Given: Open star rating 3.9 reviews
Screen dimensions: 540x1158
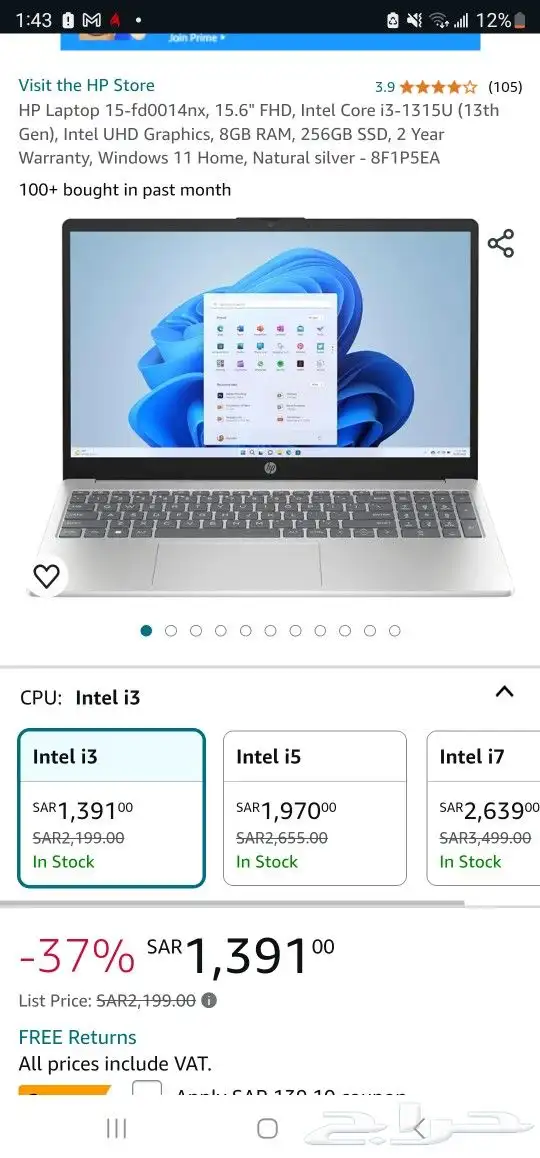Looking at the screenshot, I should pyautogui.click(x=425, y=87).
